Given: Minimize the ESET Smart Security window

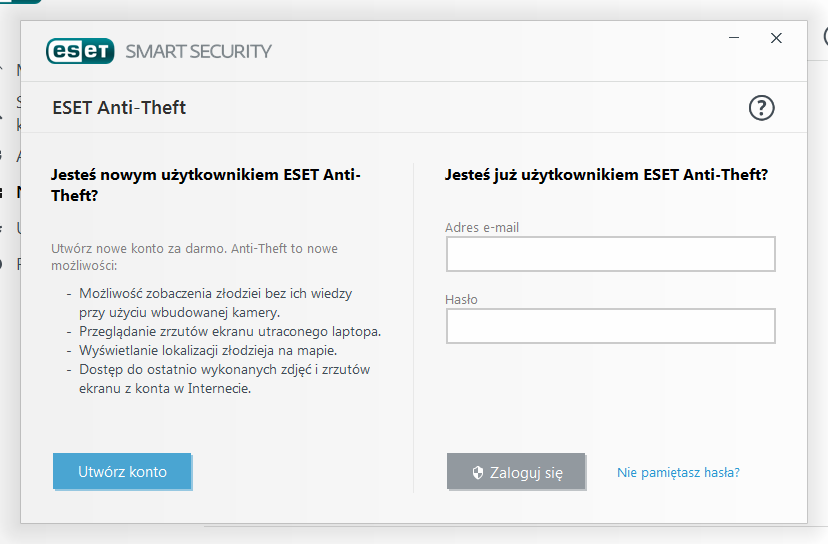Looking at the screenshot, I should coord(734,38).
